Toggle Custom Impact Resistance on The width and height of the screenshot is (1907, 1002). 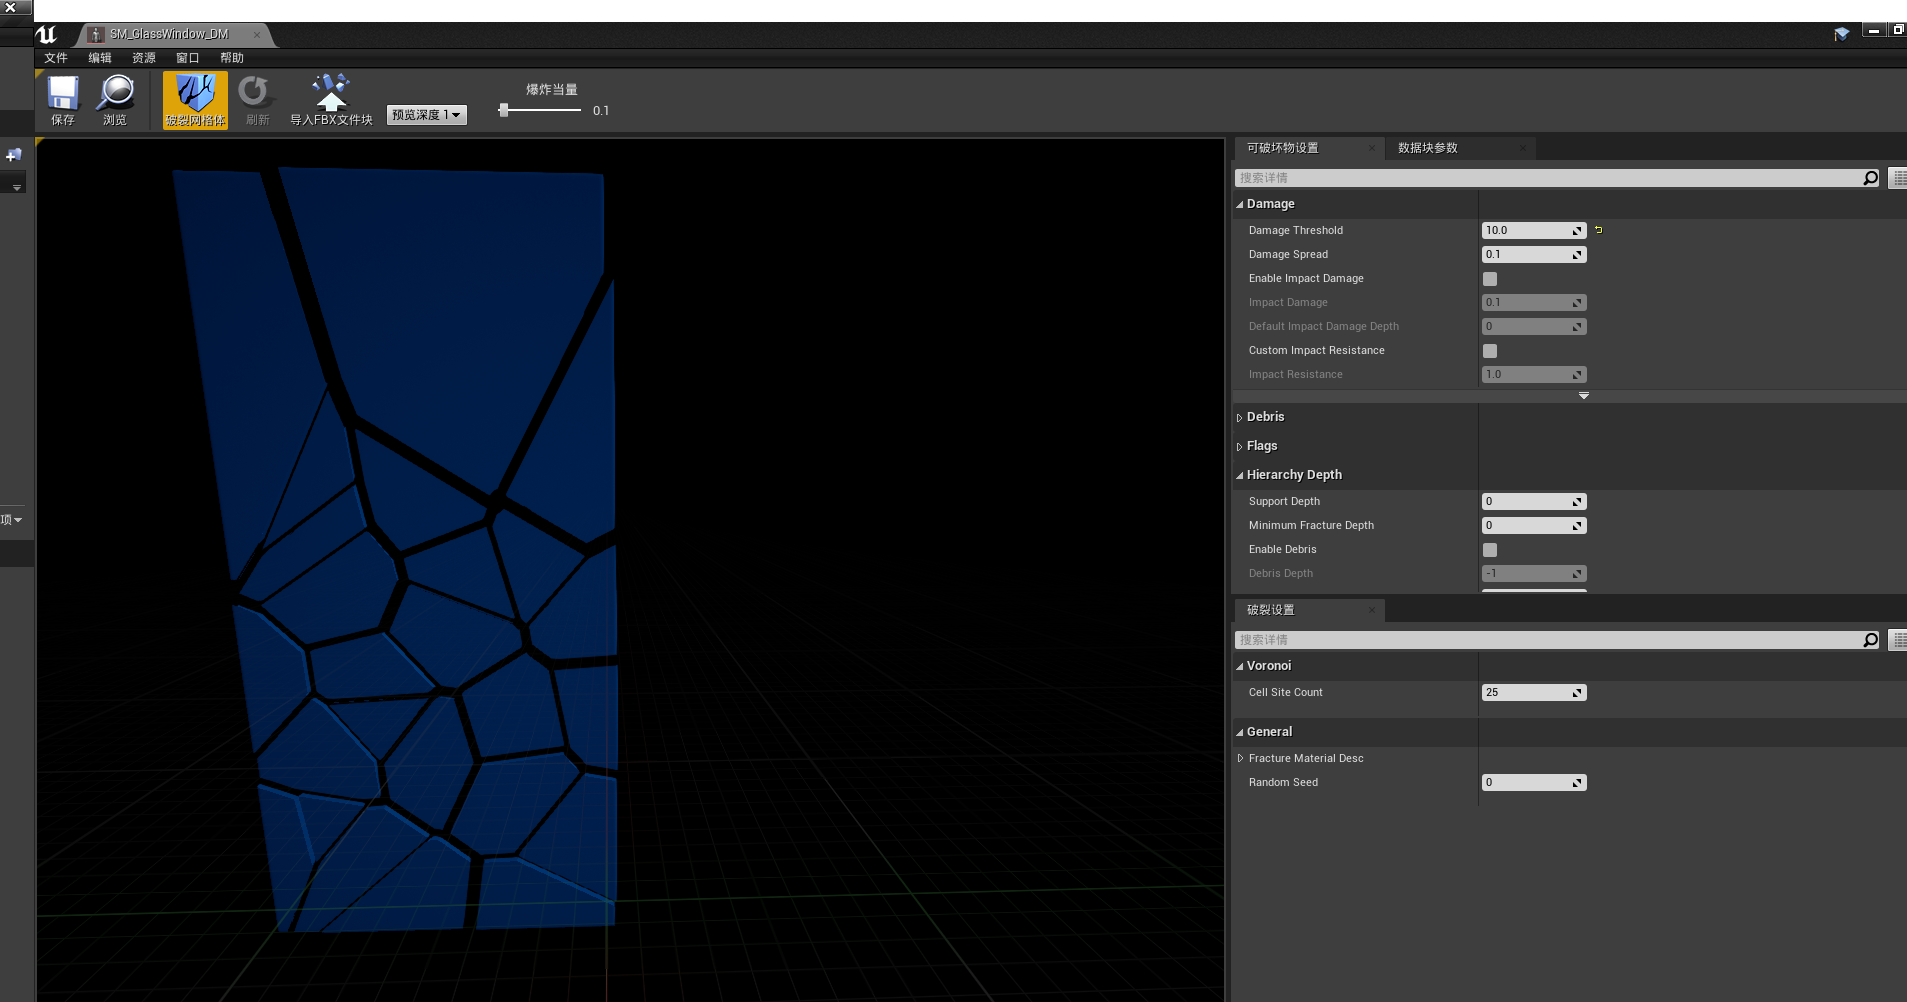[x=1490, y=350]
